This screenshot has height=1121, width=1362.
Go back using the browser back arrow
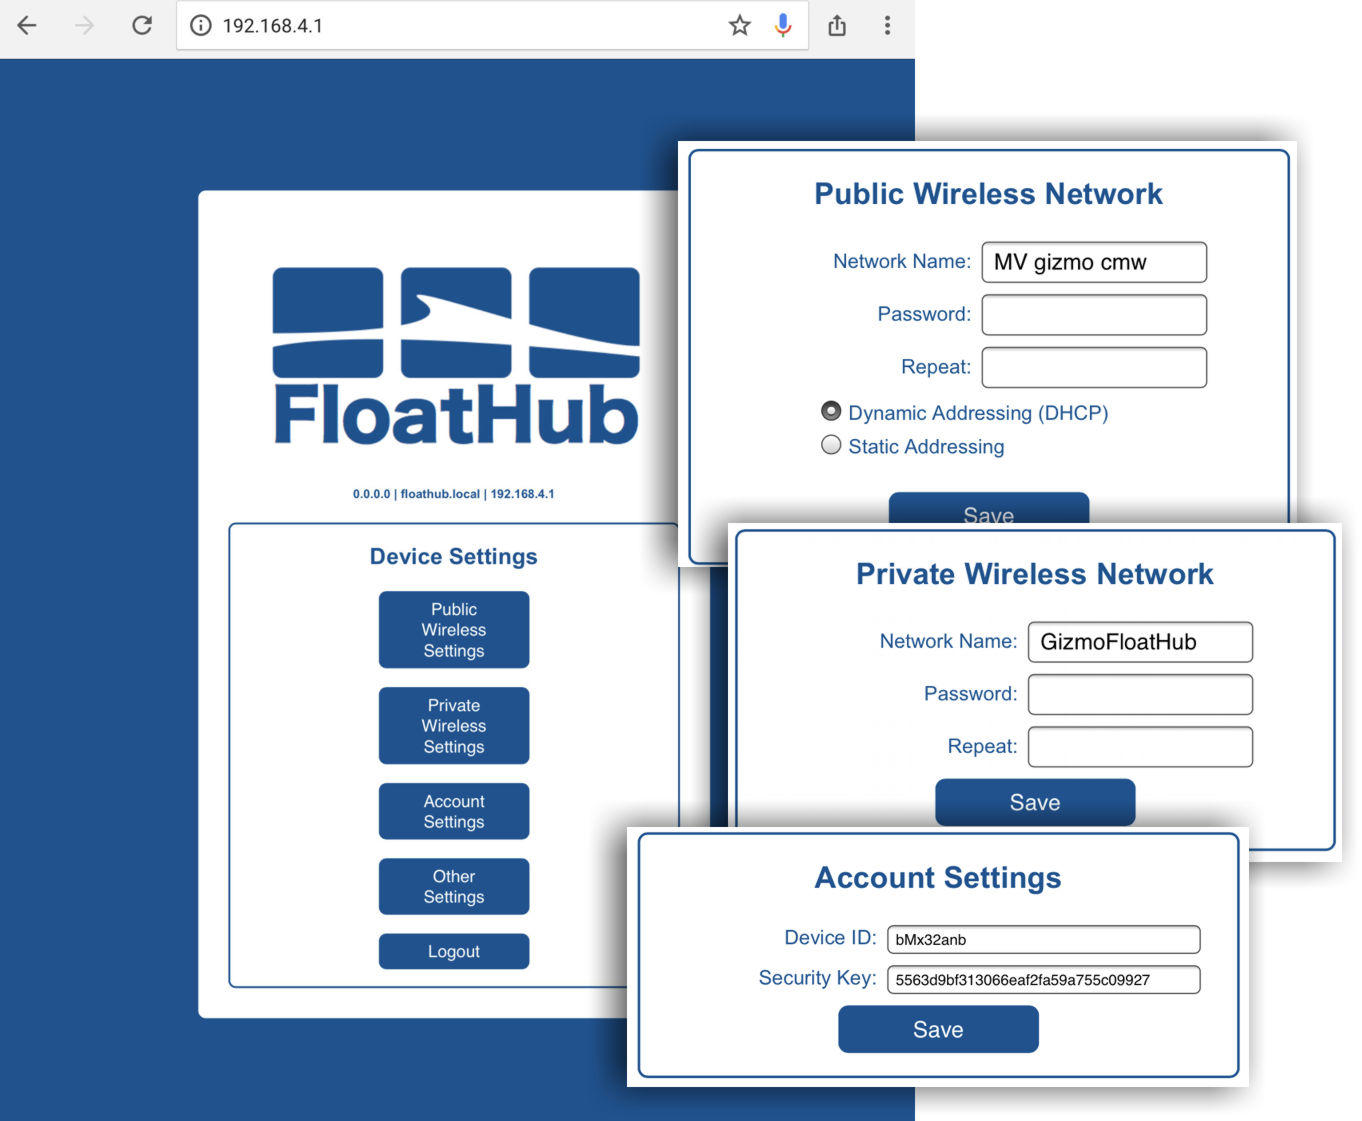pos(27,25)
